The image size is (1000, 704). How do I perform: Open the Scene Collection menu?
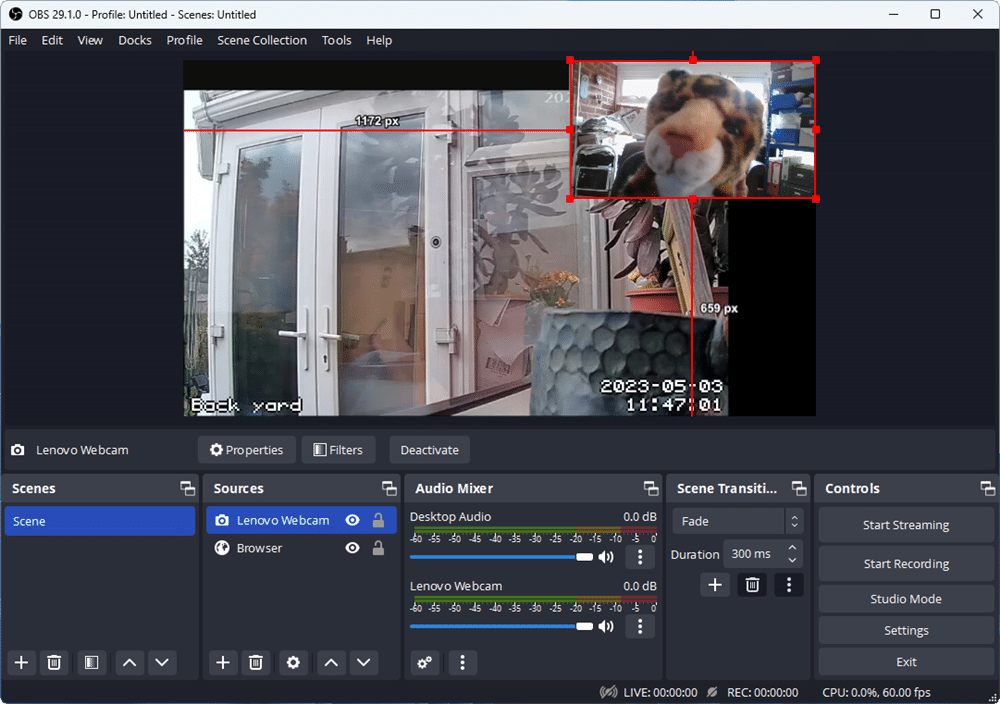point(262,40)
